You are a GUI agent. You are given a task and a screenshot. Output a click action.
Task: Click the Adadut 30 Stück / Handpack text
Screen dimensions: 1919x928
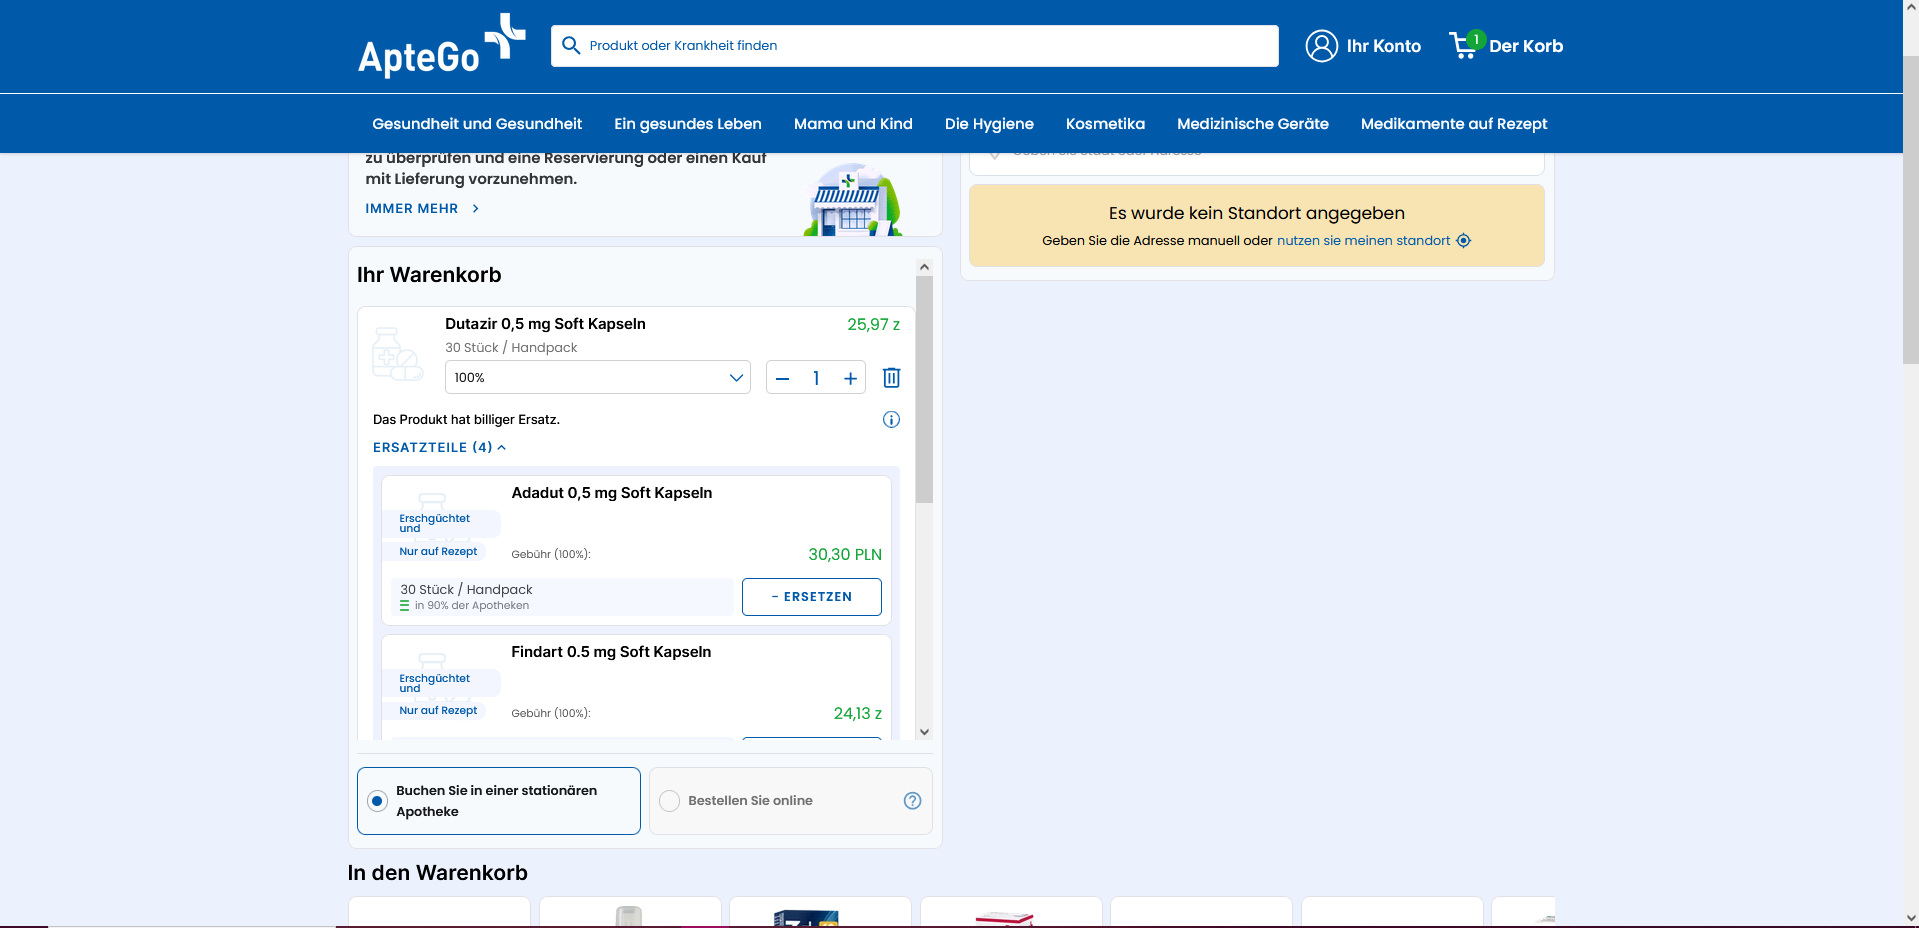(466, 590)
